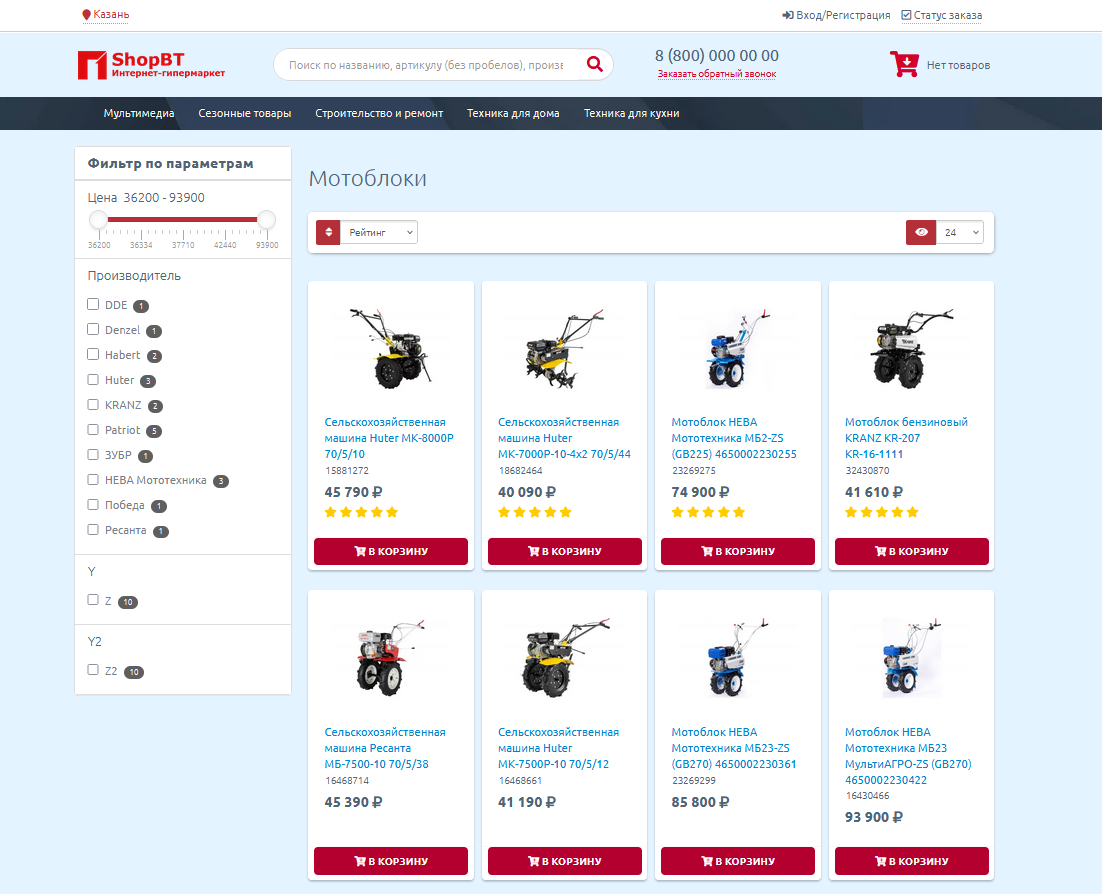Open the shopping cart icon
1102x894 pixels.
pyautogui.click(x=905, y=64)
